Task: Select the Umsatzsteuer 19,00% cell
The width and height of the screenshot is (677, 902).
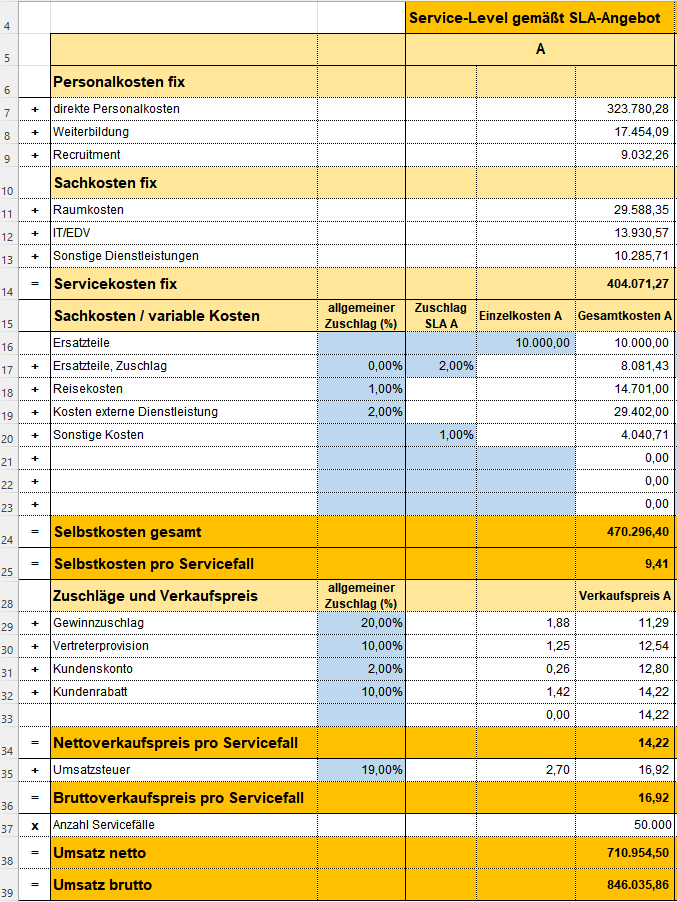Action: point(361,770)
